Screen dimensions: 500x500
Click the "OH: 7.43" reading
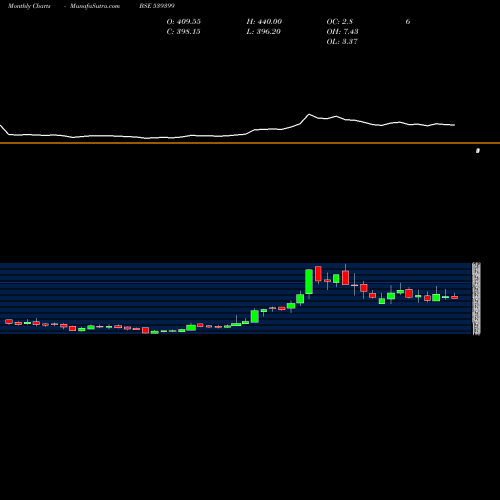click(342, 32)
